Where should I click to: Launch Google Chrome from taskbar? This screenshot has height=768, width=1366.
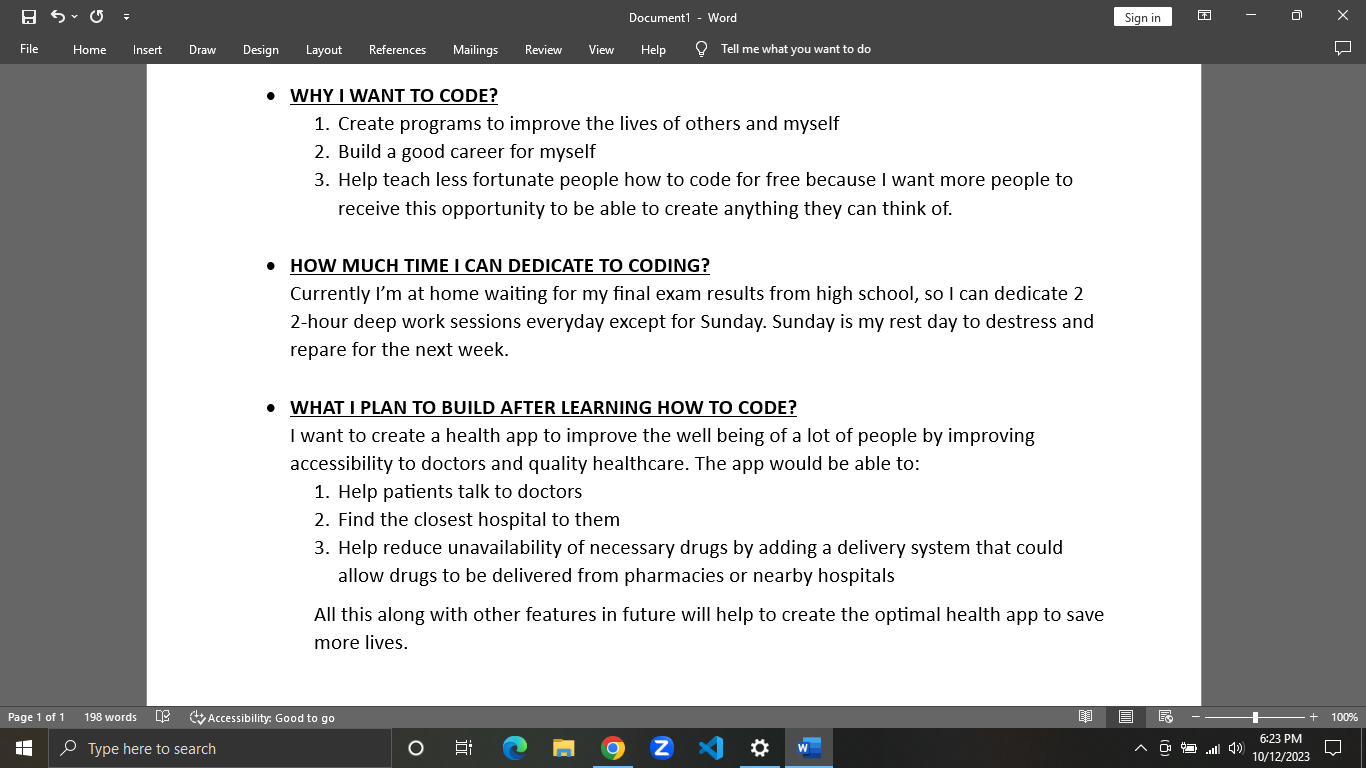coord(613,748)
